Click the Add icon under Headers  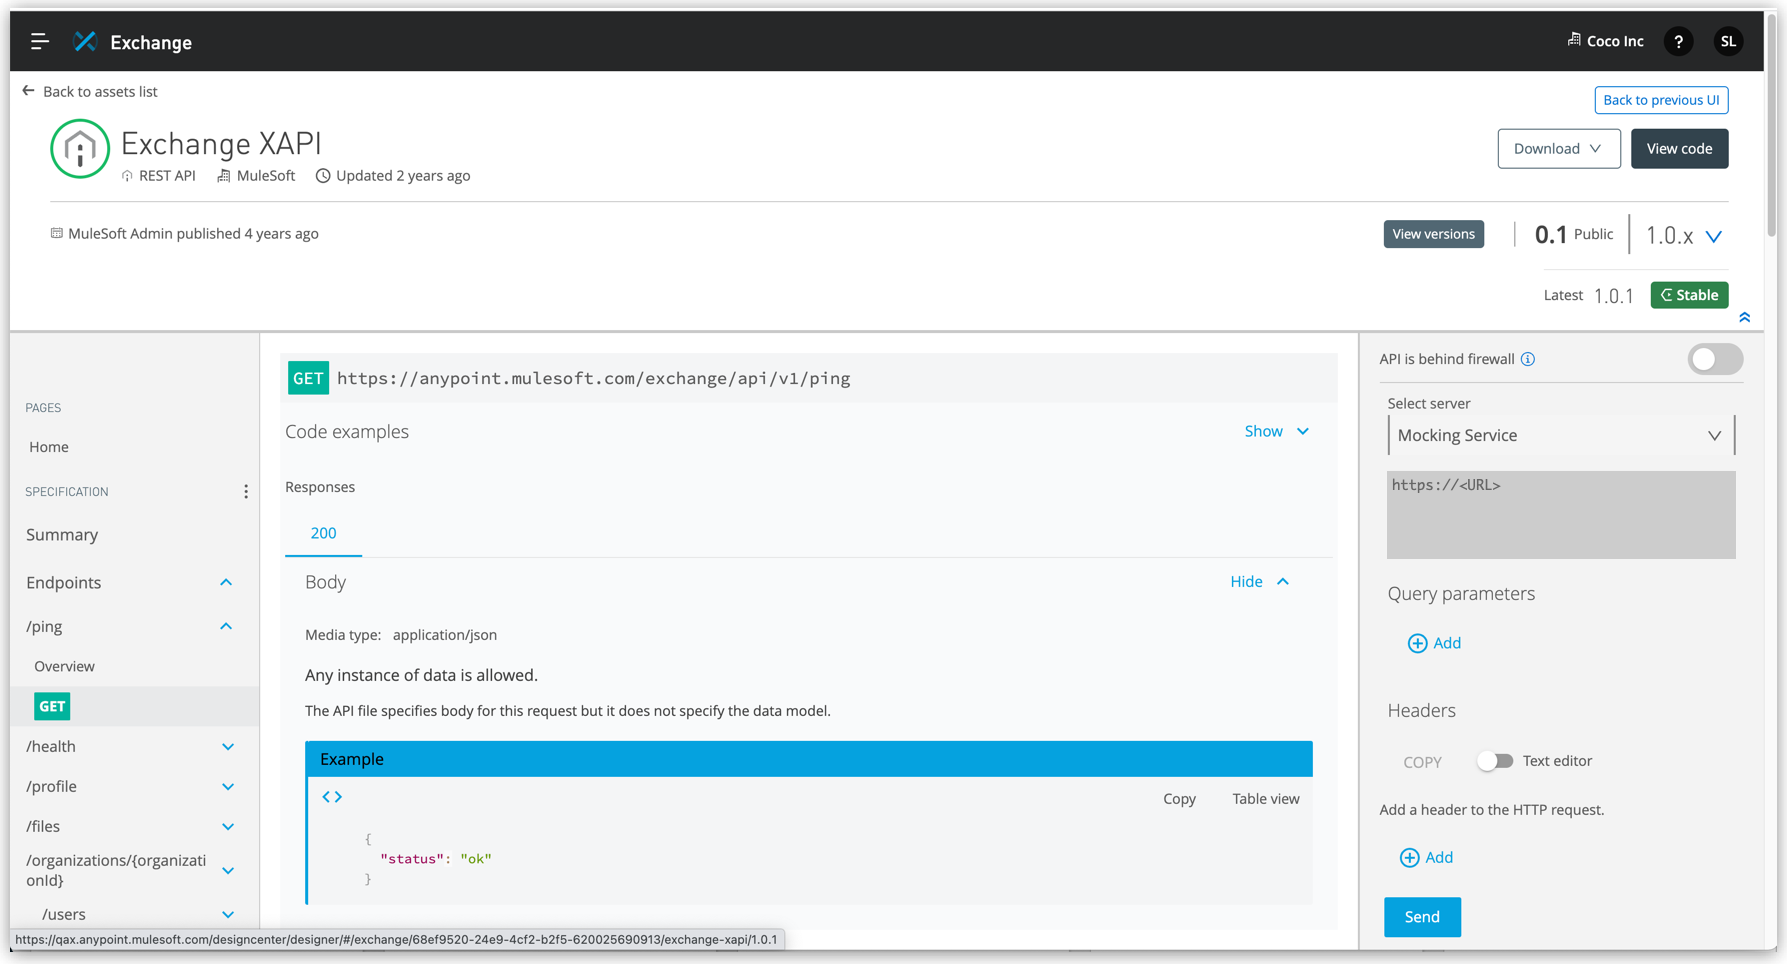[1411, 857]
